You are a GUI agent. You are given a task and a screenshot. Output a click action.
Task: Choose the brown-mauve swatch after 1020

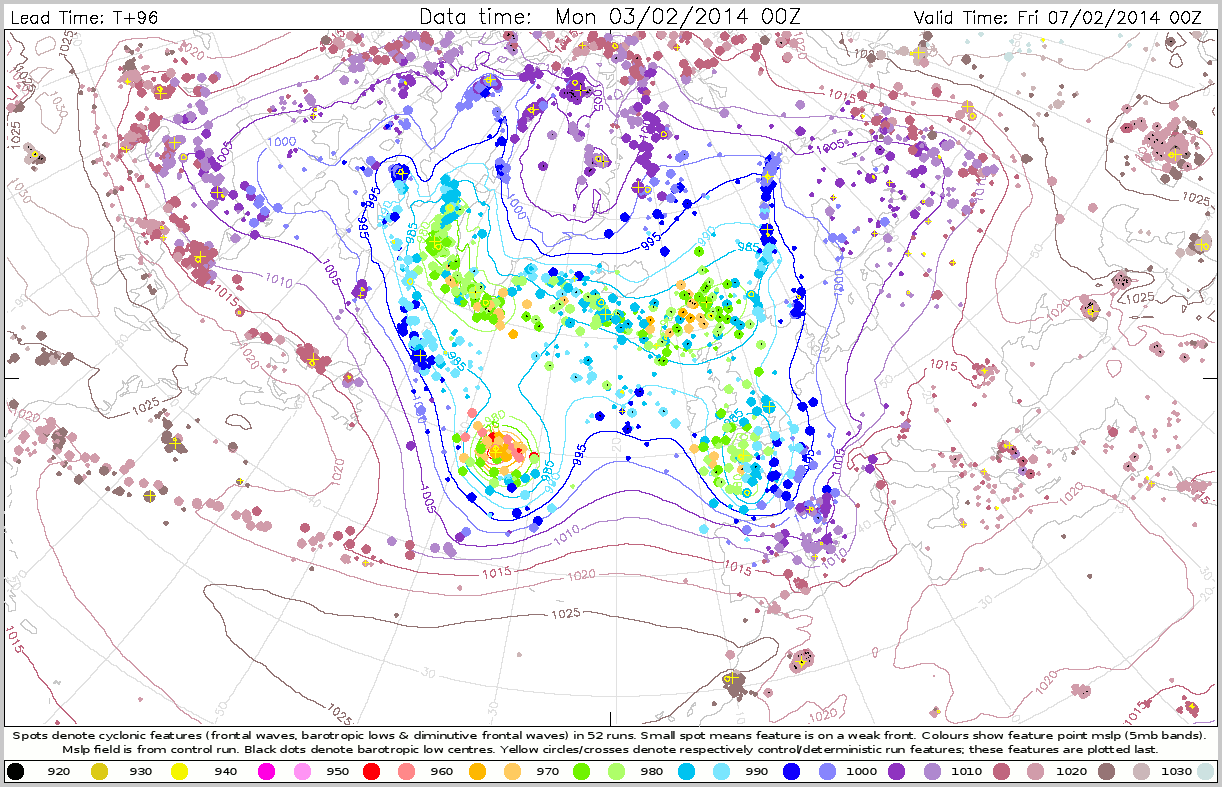click(x=1106, y=771)
